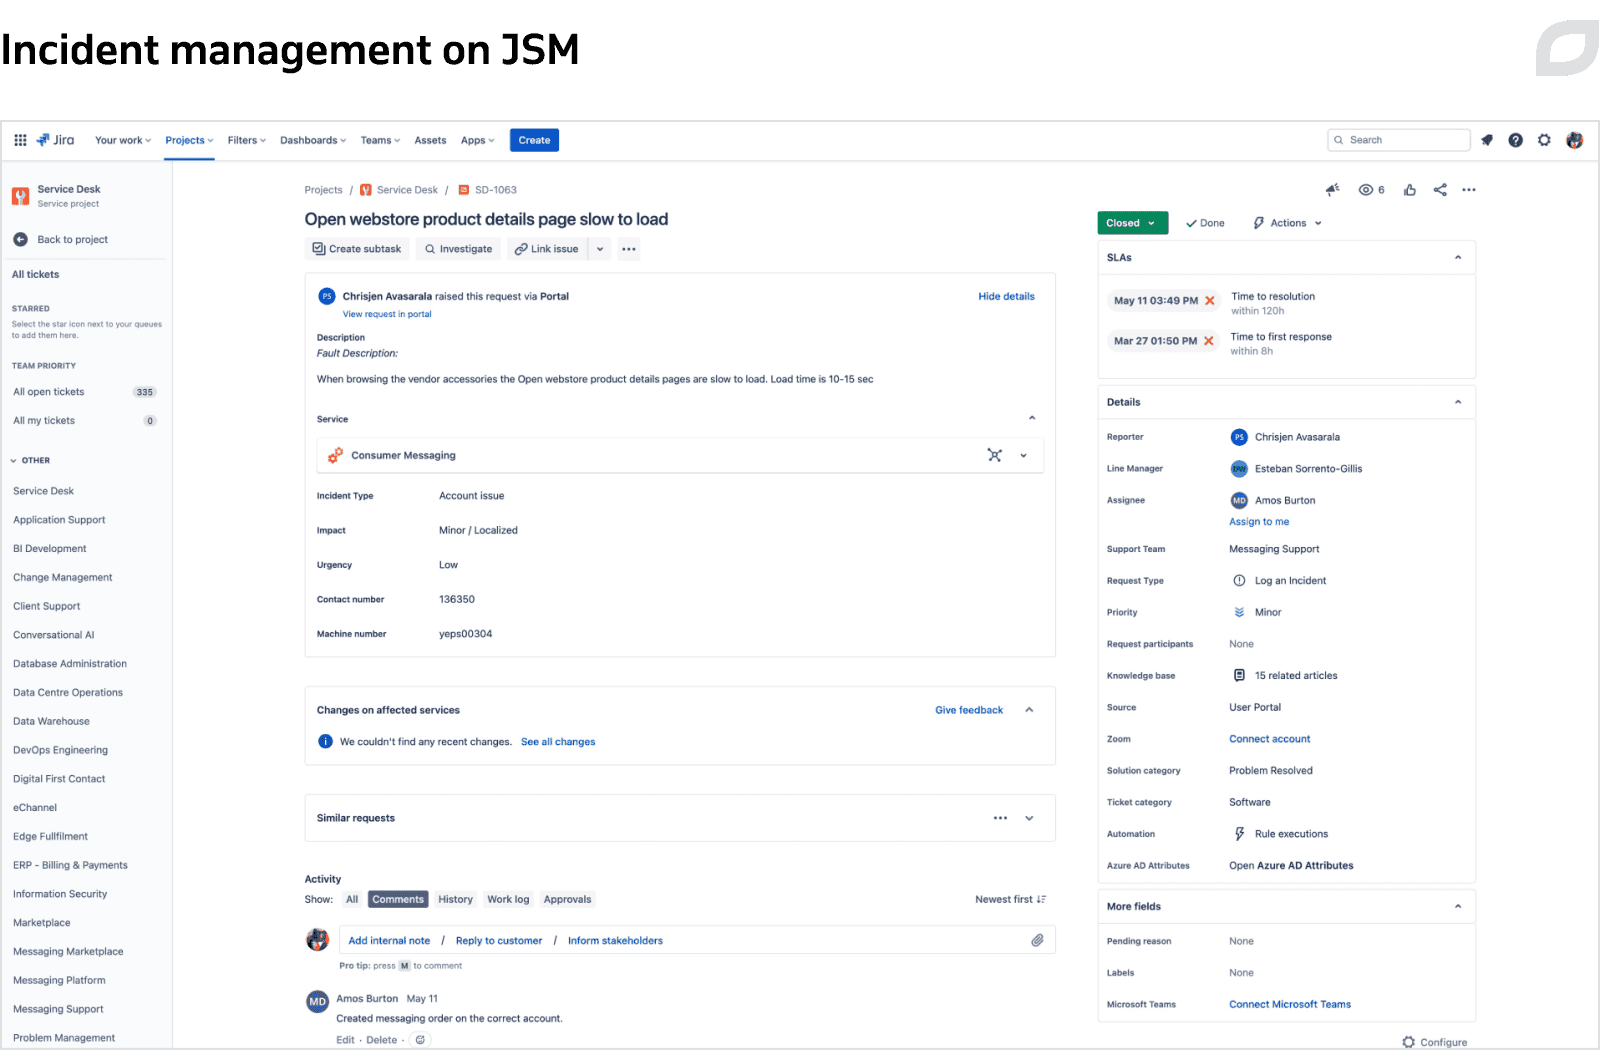Open the issue more actions ellipsis
The height and width of the screenshot is (1052, 1600).
click(x=1469, y=190)
